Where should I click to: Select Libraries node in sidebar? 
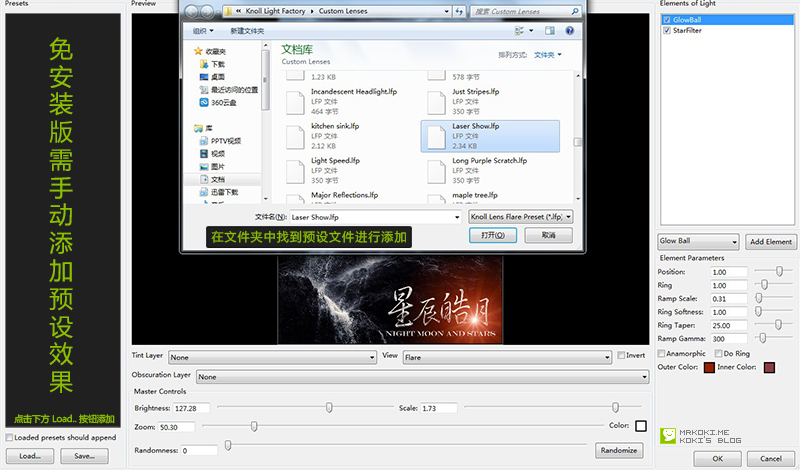coord(203,128)
